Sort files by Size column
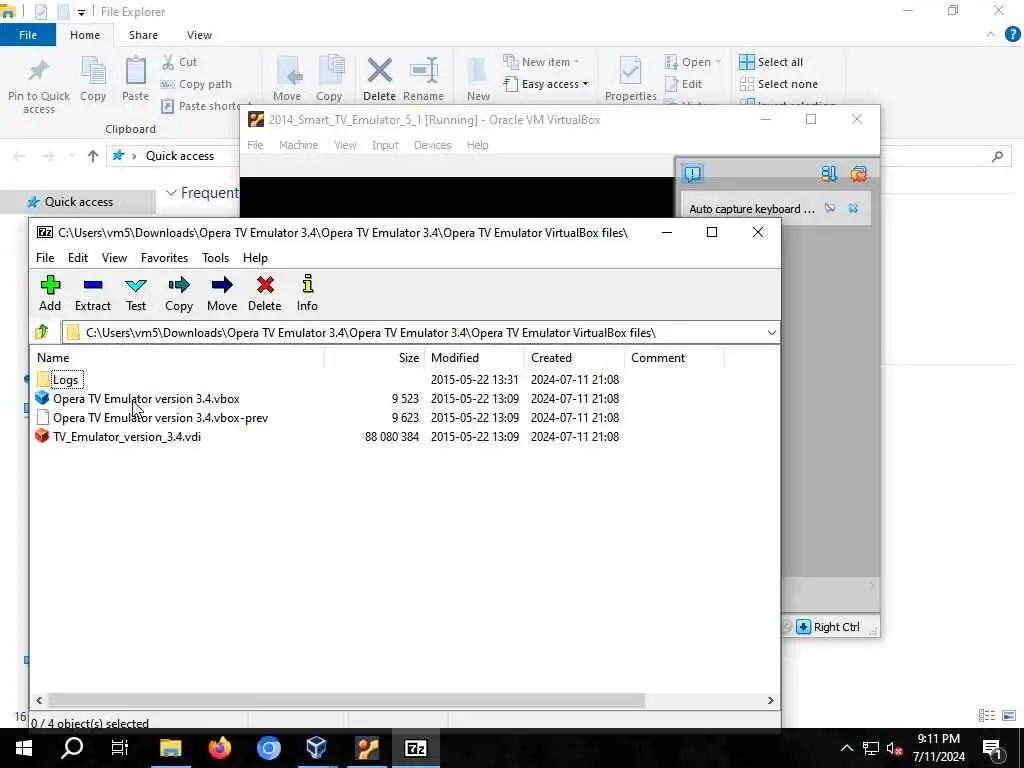 click(x=375, y=358)
